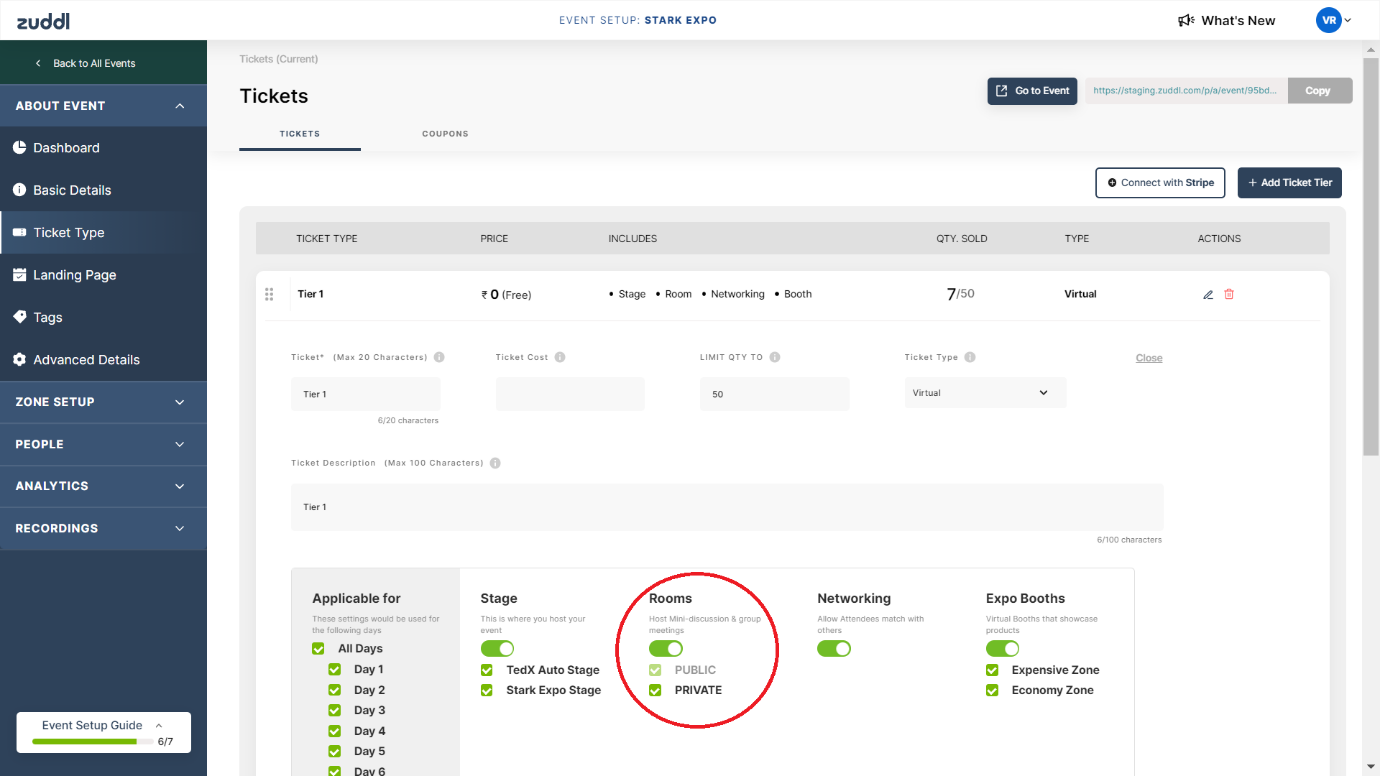The width and height of the screenshot is (1380, 776).
Task: Click the Add Ticket Tier button
Action: (x=1290, y=183)
